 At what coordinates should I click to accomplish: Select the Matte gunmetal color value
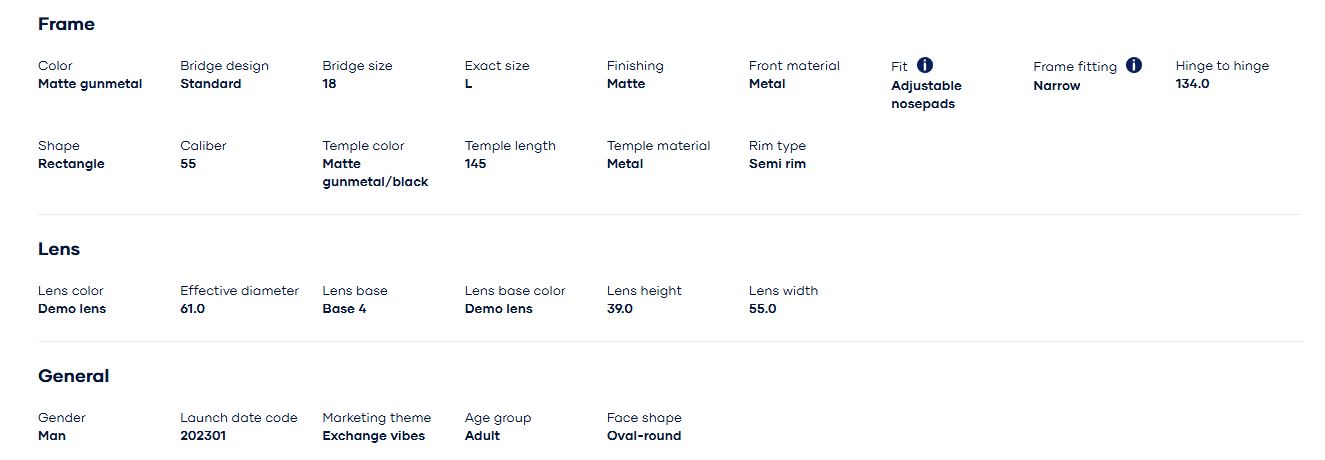[x=90, y=84]
